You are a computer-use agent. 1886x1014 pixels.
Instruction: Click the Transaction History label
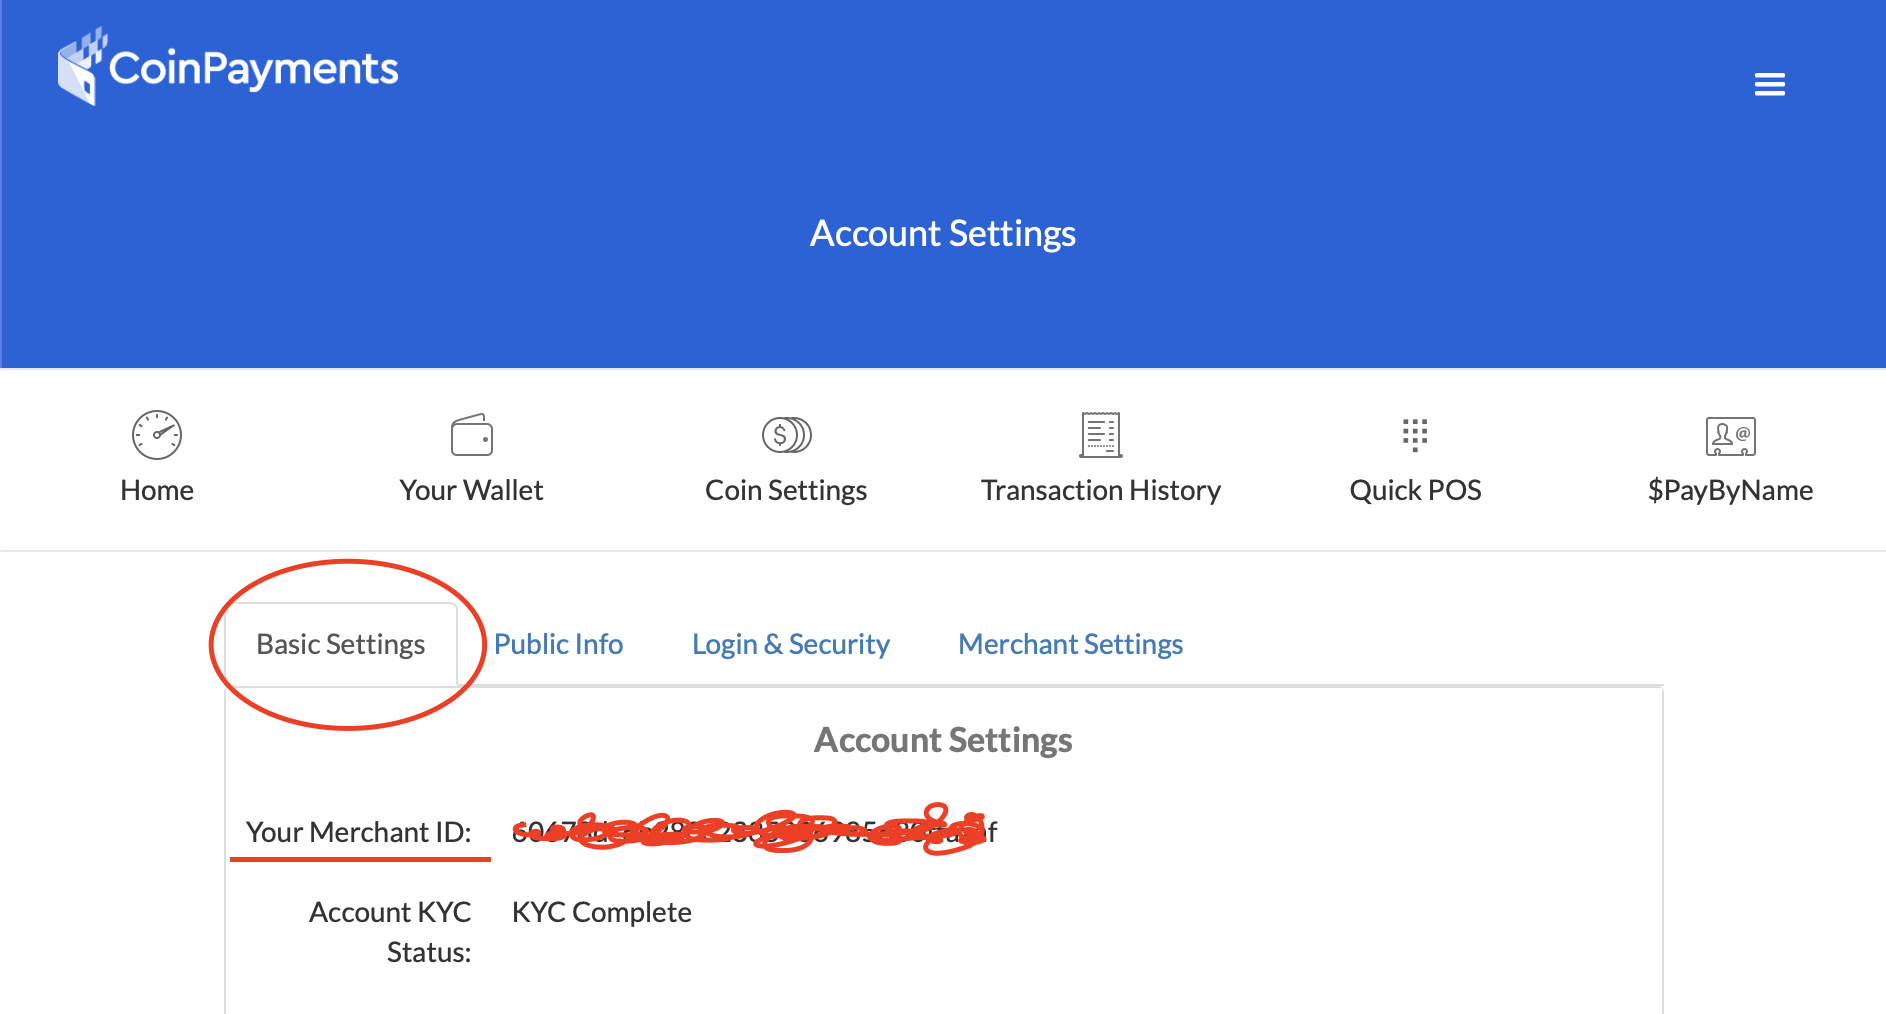pyautogui.click(x=1100, y=490)
